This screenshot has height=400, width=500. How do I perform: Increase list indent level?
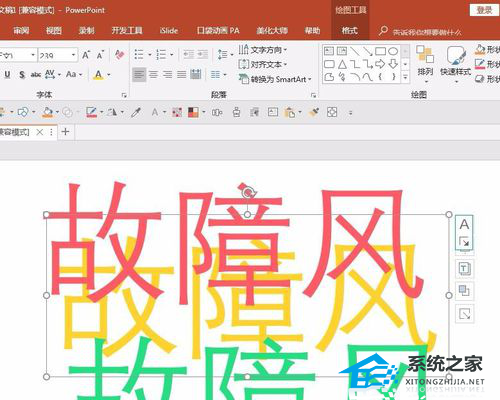point(203,54)
